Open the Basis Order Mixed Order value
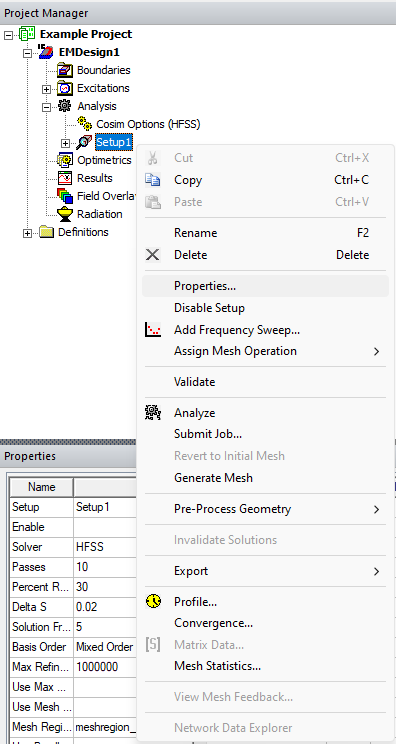The image size is (396, 744). pyautogui.click(x=105, y=647)
